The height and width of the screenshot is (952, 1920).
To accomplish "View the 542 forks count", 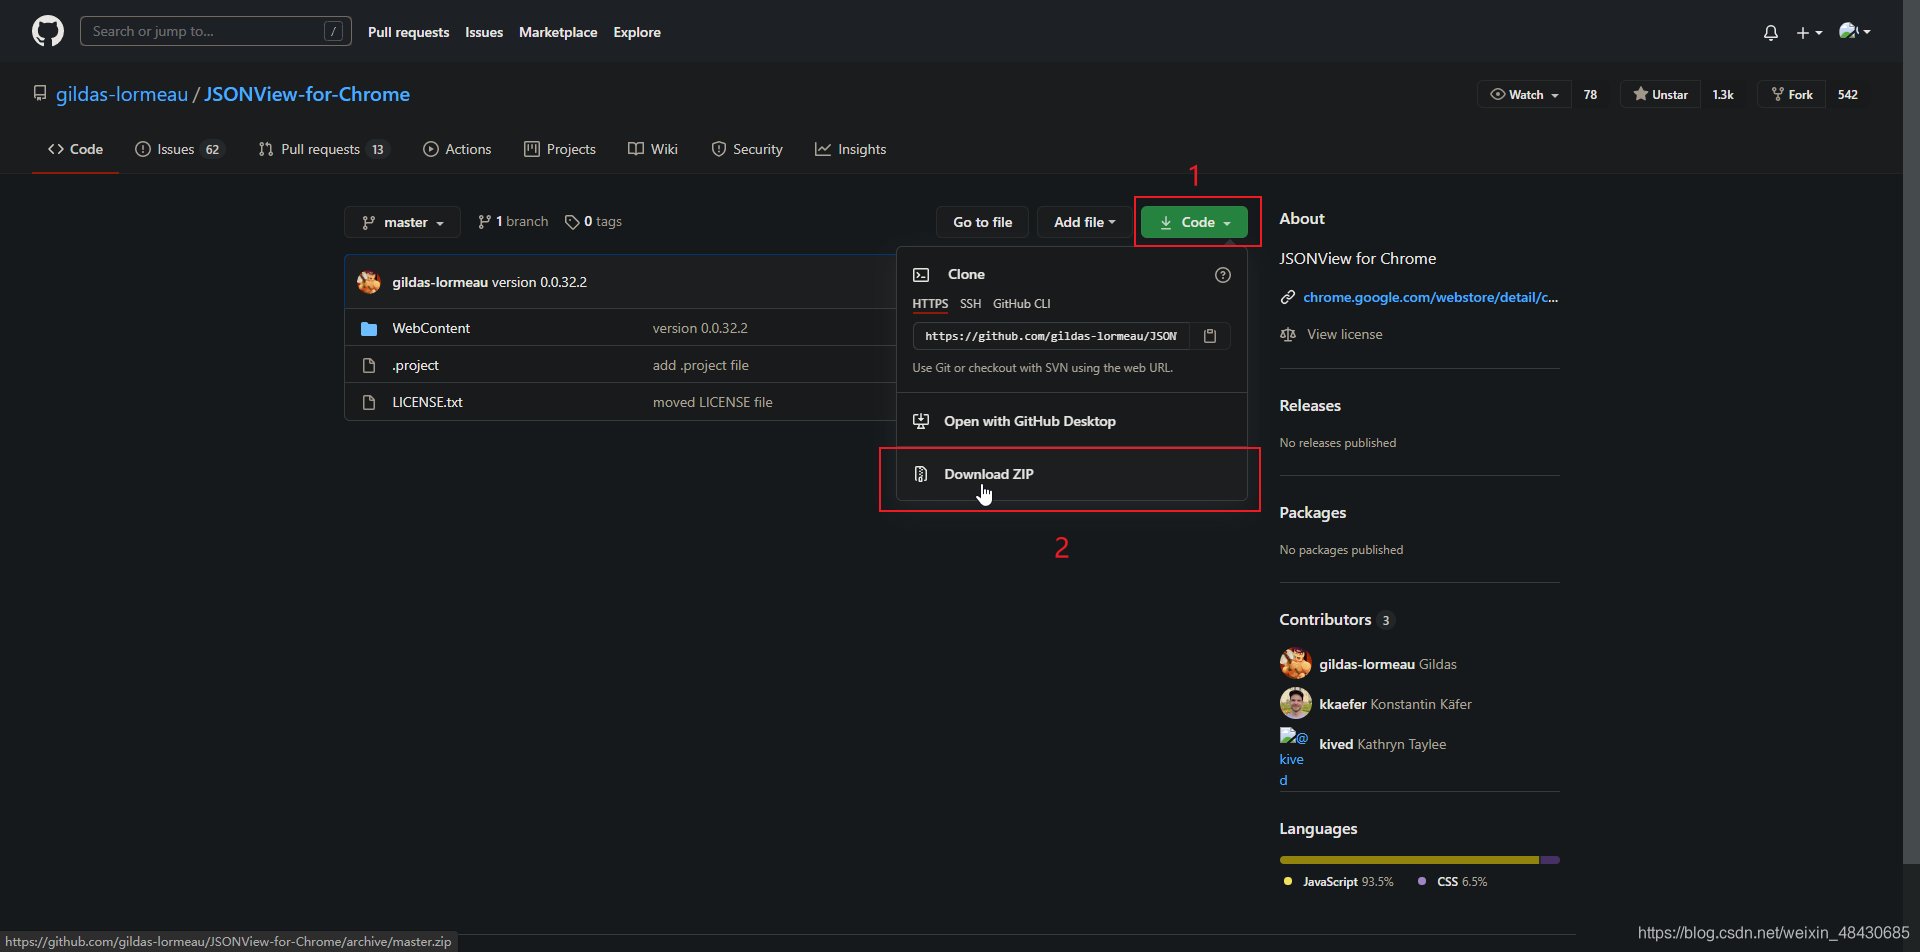I will 1848,94.
